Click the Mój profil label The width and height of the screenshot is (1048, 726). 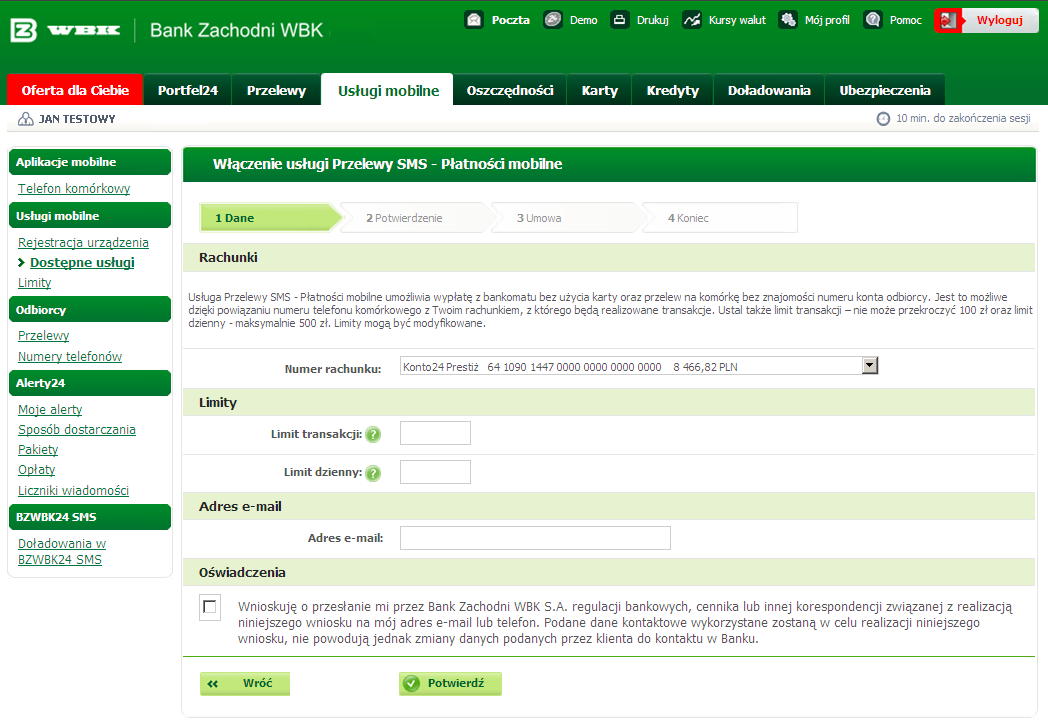click(827, 20)
